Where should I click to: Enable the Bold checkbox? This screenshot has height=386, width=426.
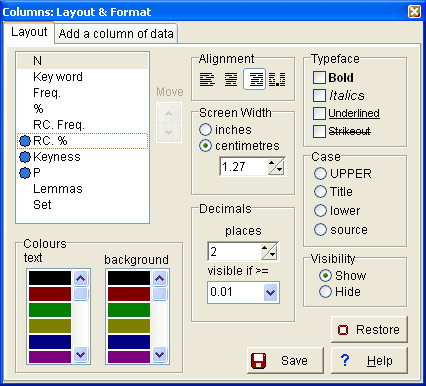[319, 77]
